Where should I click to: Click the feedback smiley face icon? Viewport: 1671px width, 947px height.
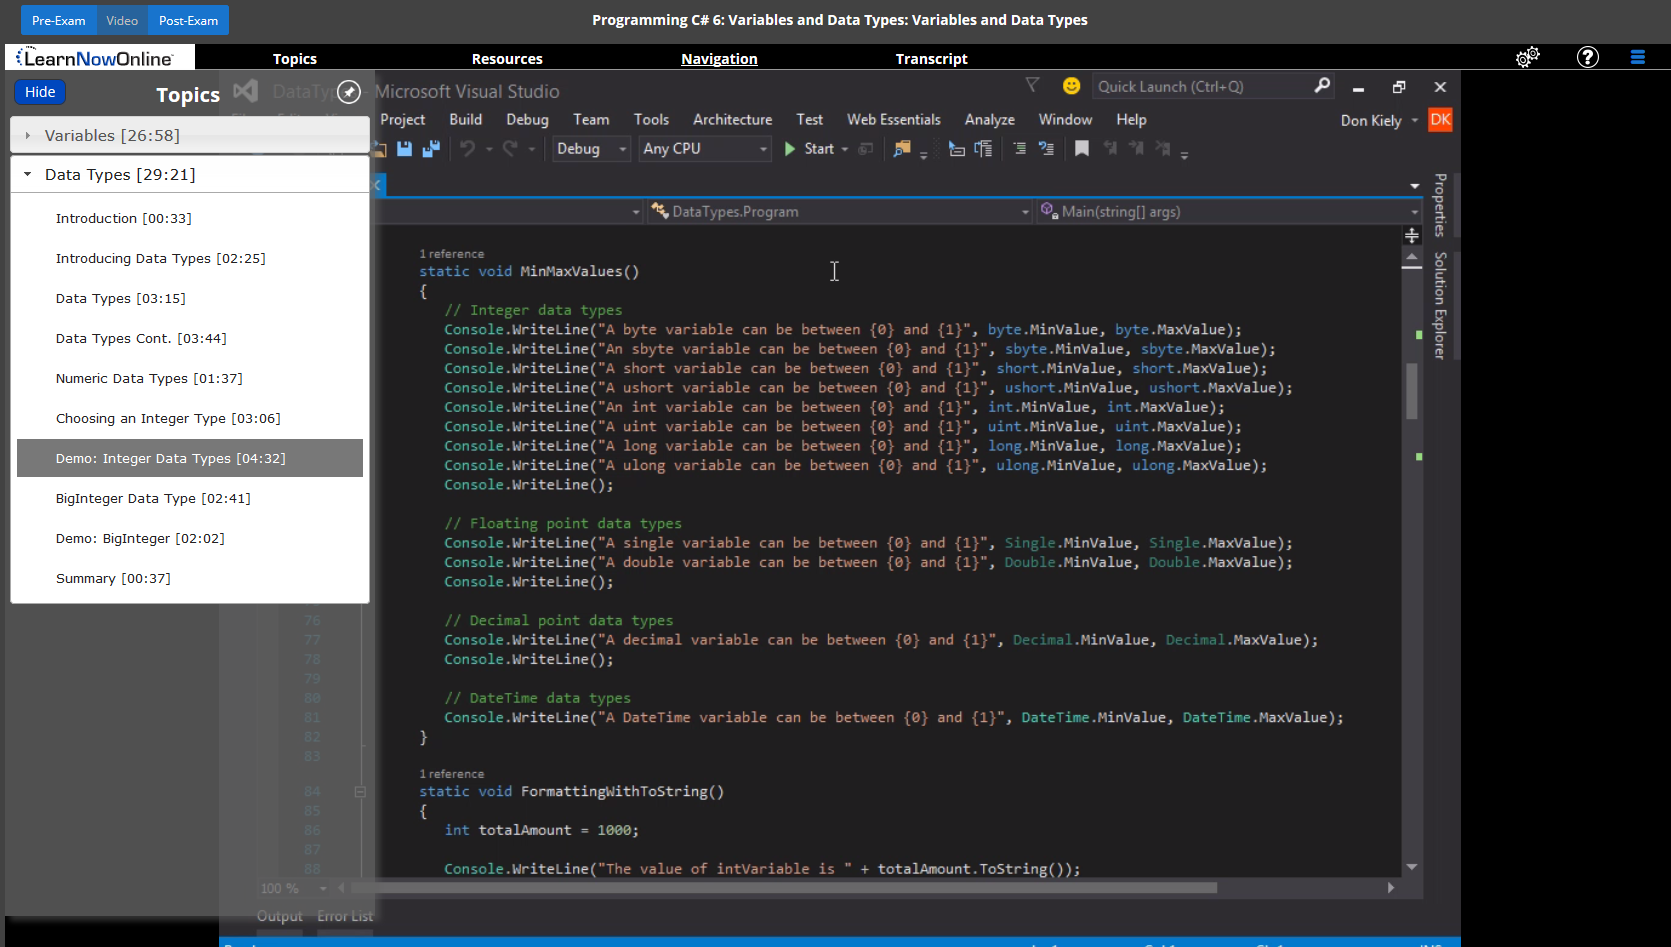1071,87
